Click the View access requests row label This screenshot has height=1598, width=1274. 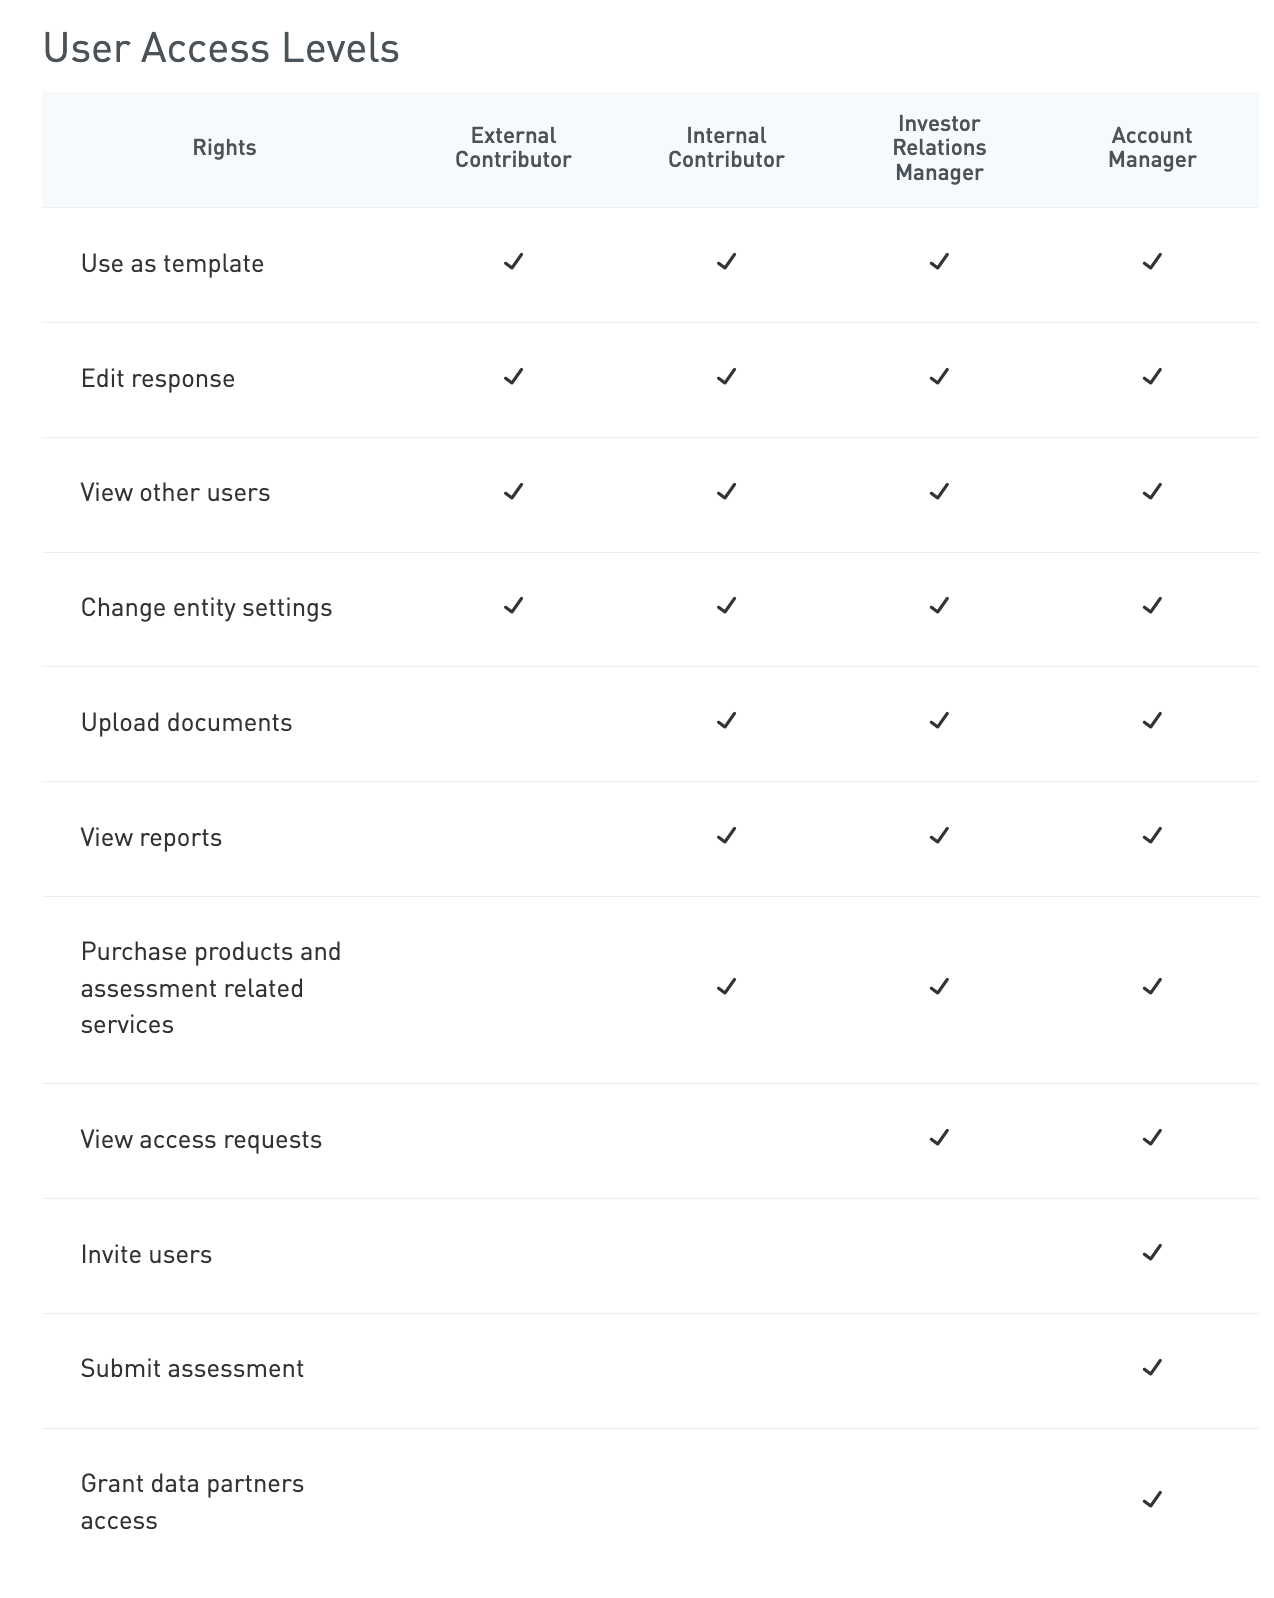(201, 1140)
